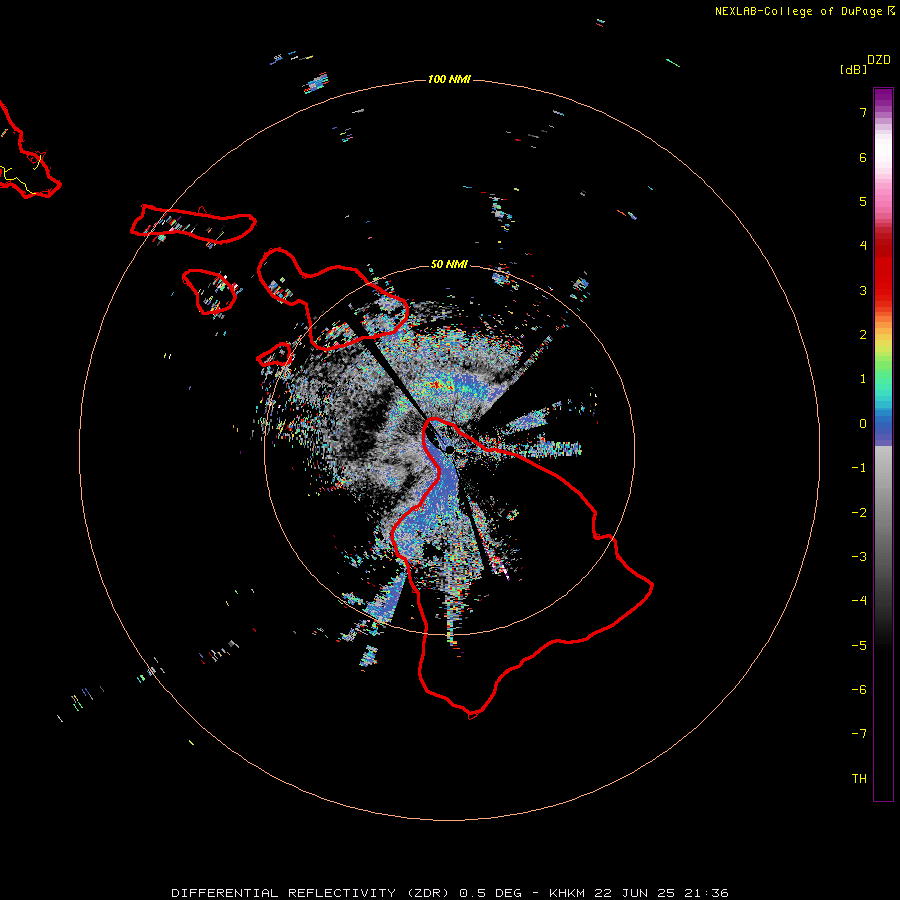
Task: Click the -6 value on the scale
Action: (x=859, y=690)
